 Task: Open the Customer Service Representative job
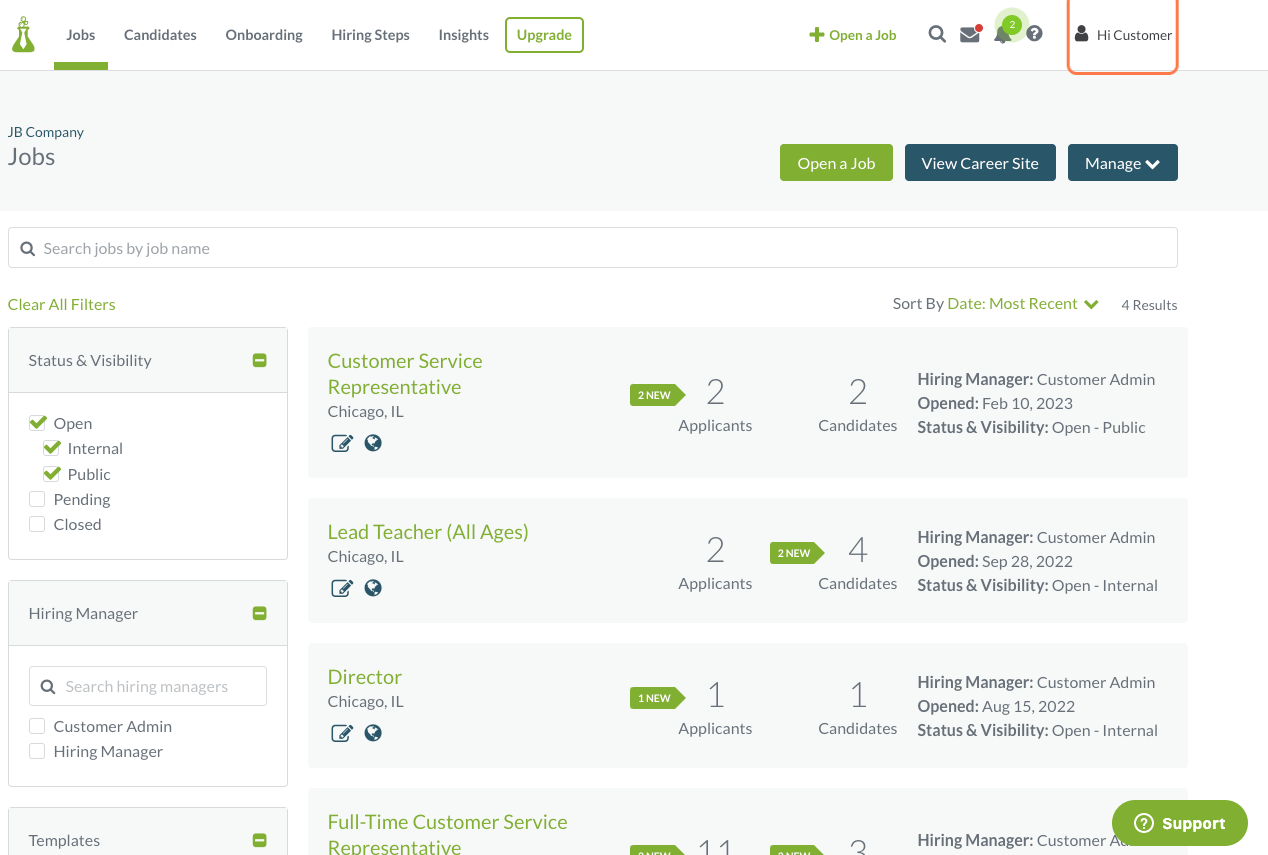pos(405,374)
